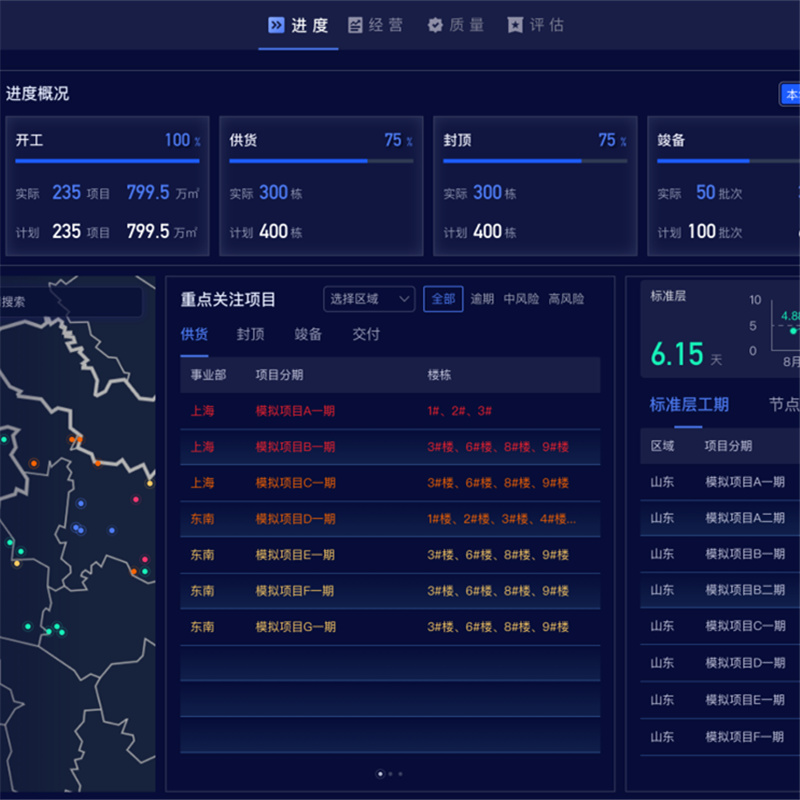Go to the third pagination dot
800x800 pixels.
pos(400,774)
